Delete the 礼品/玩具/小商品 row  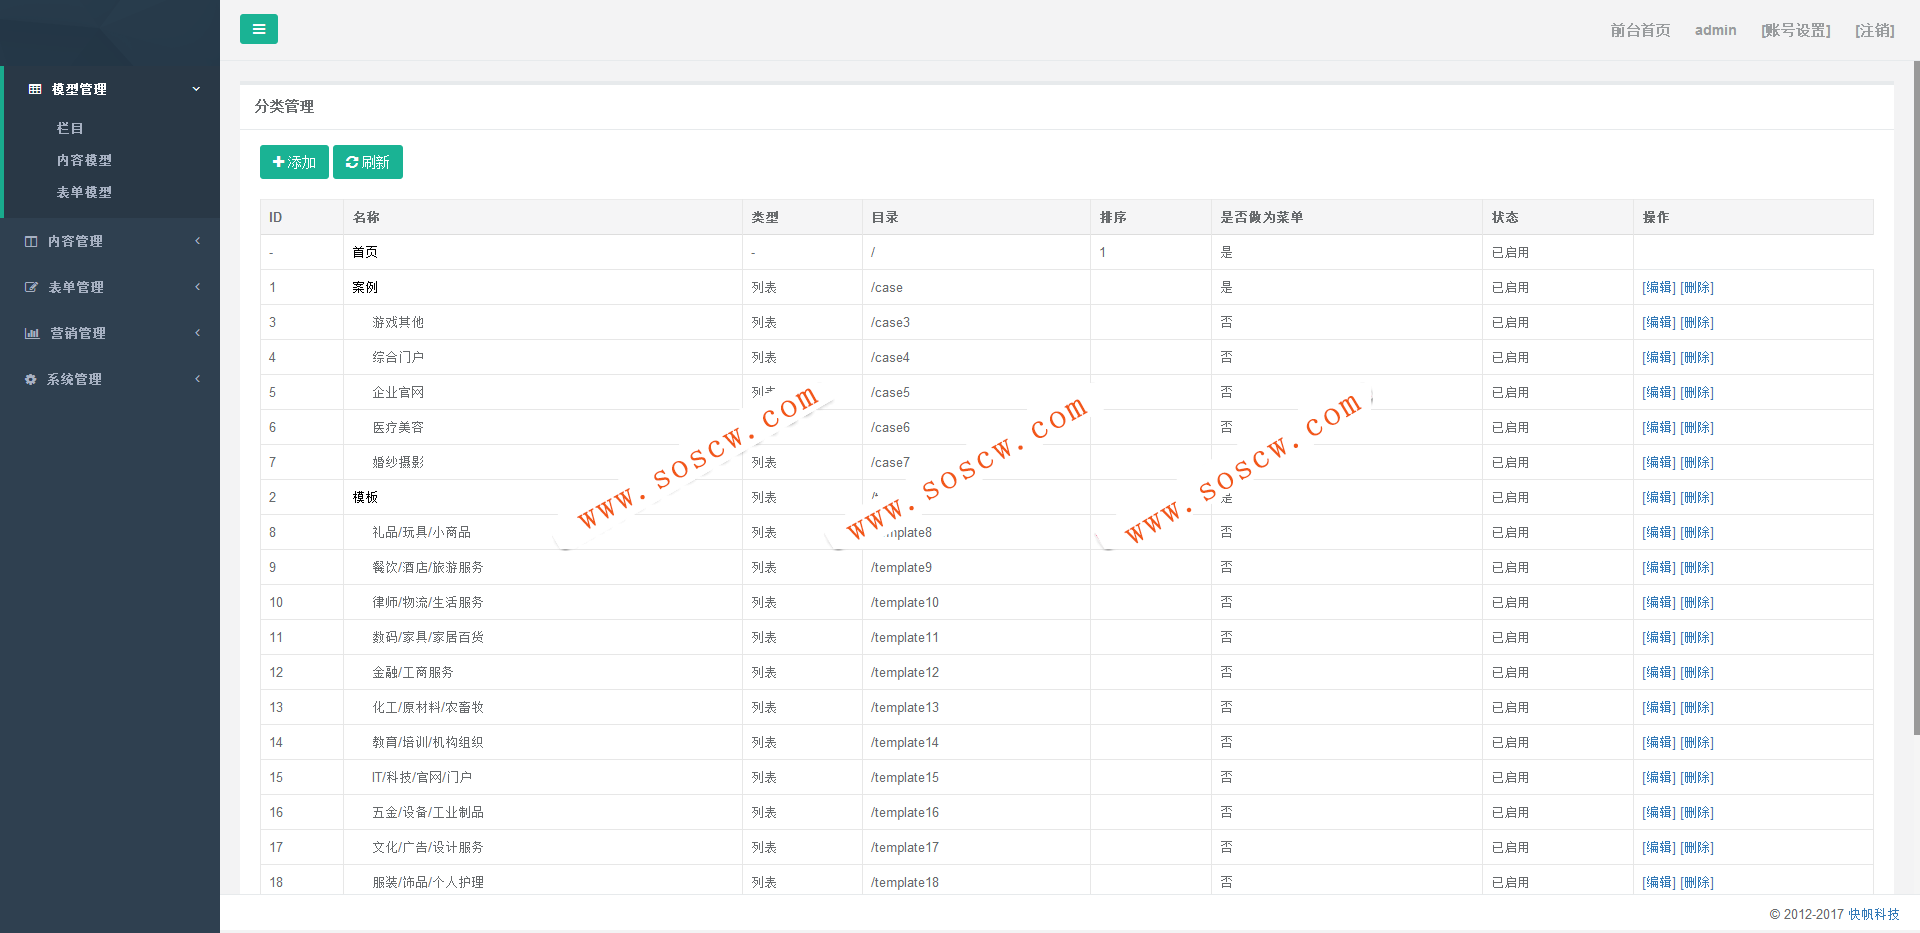click(x=1697, y=532)
